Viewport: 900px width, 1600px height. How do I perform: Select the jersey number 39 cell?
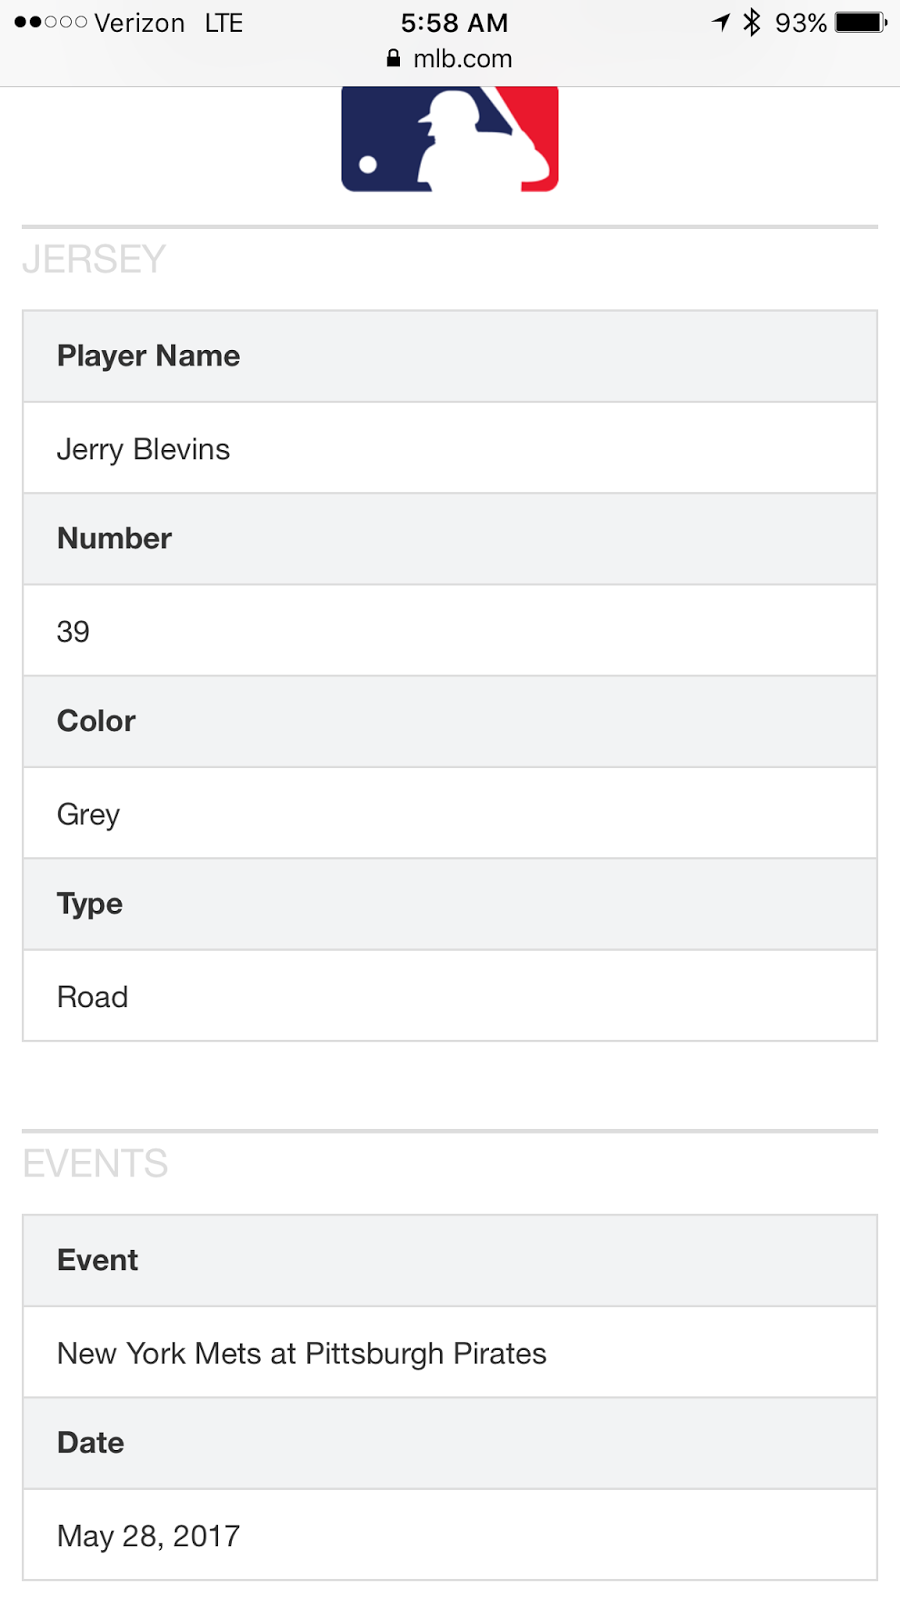(x=450, y=631)
